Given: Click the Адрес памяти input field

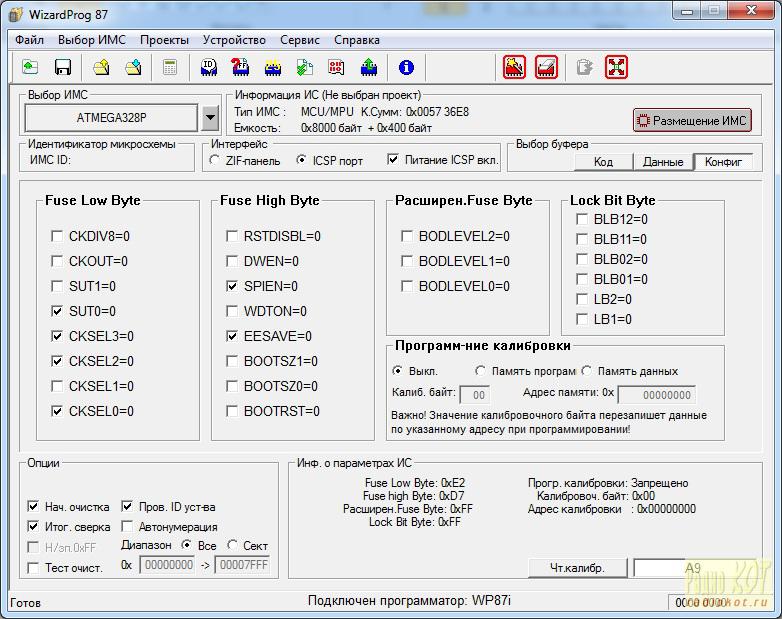Looking at the screenshot, I should tap(657, 395).
